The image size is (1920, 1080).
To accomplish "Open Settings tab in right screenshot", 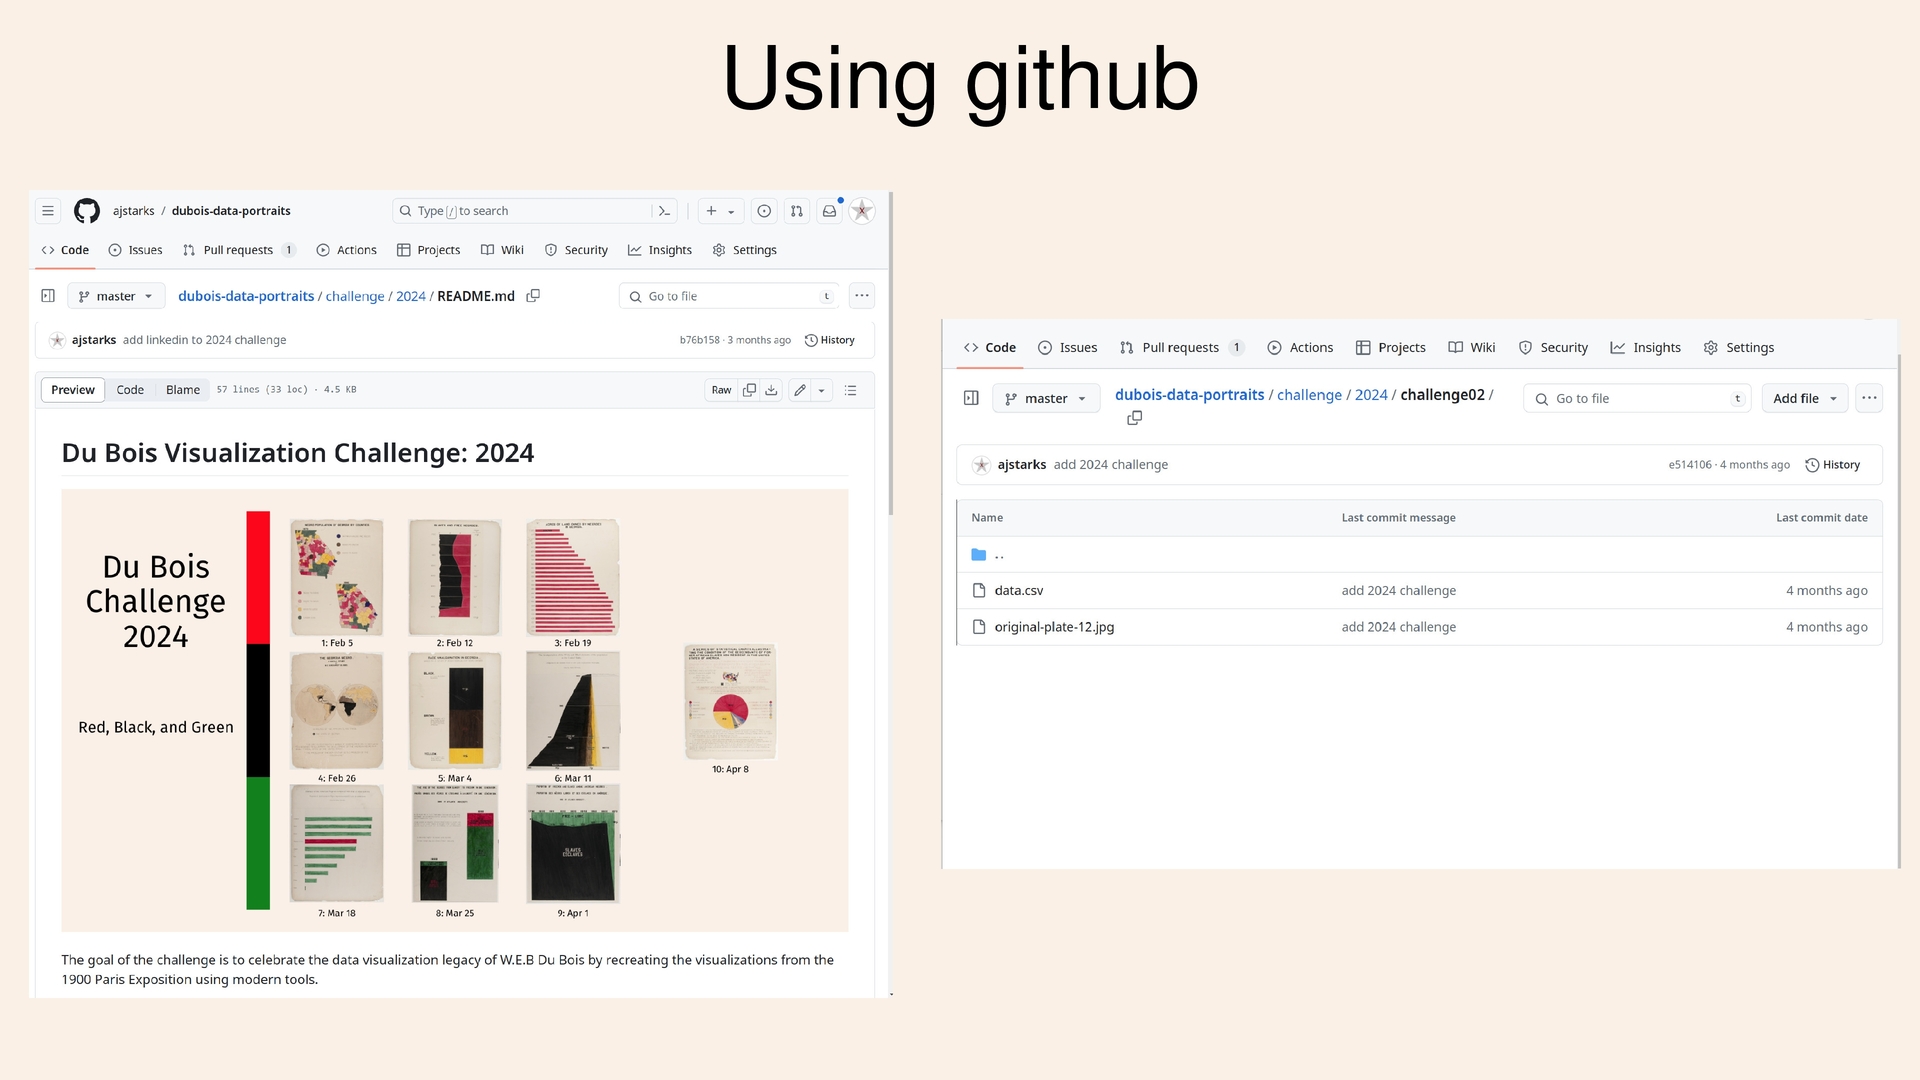I will [1739, 347].
